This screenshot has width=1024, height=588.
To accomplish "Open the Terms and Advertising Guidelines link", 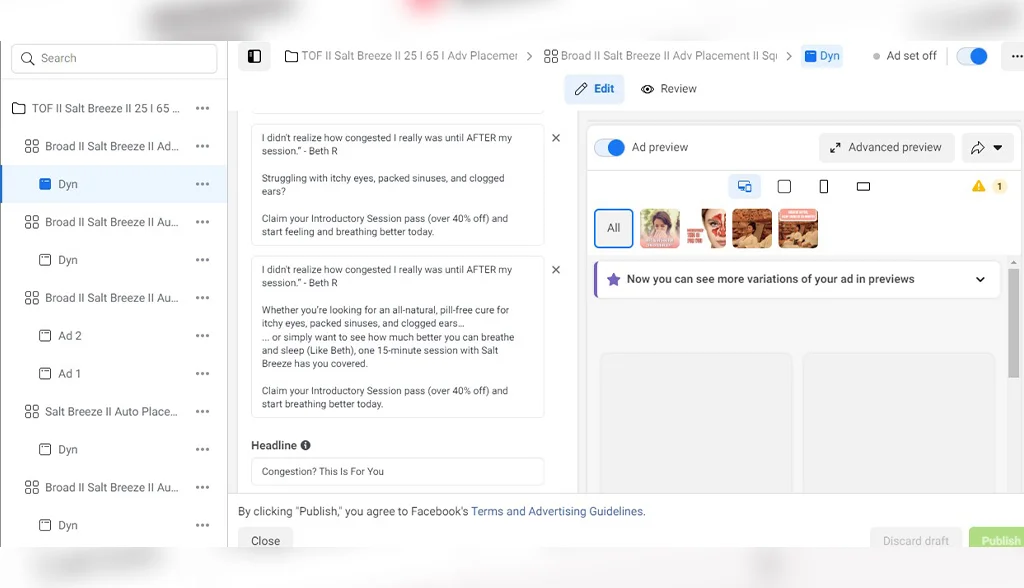I will pyautogui.click(x=557, y=511).
